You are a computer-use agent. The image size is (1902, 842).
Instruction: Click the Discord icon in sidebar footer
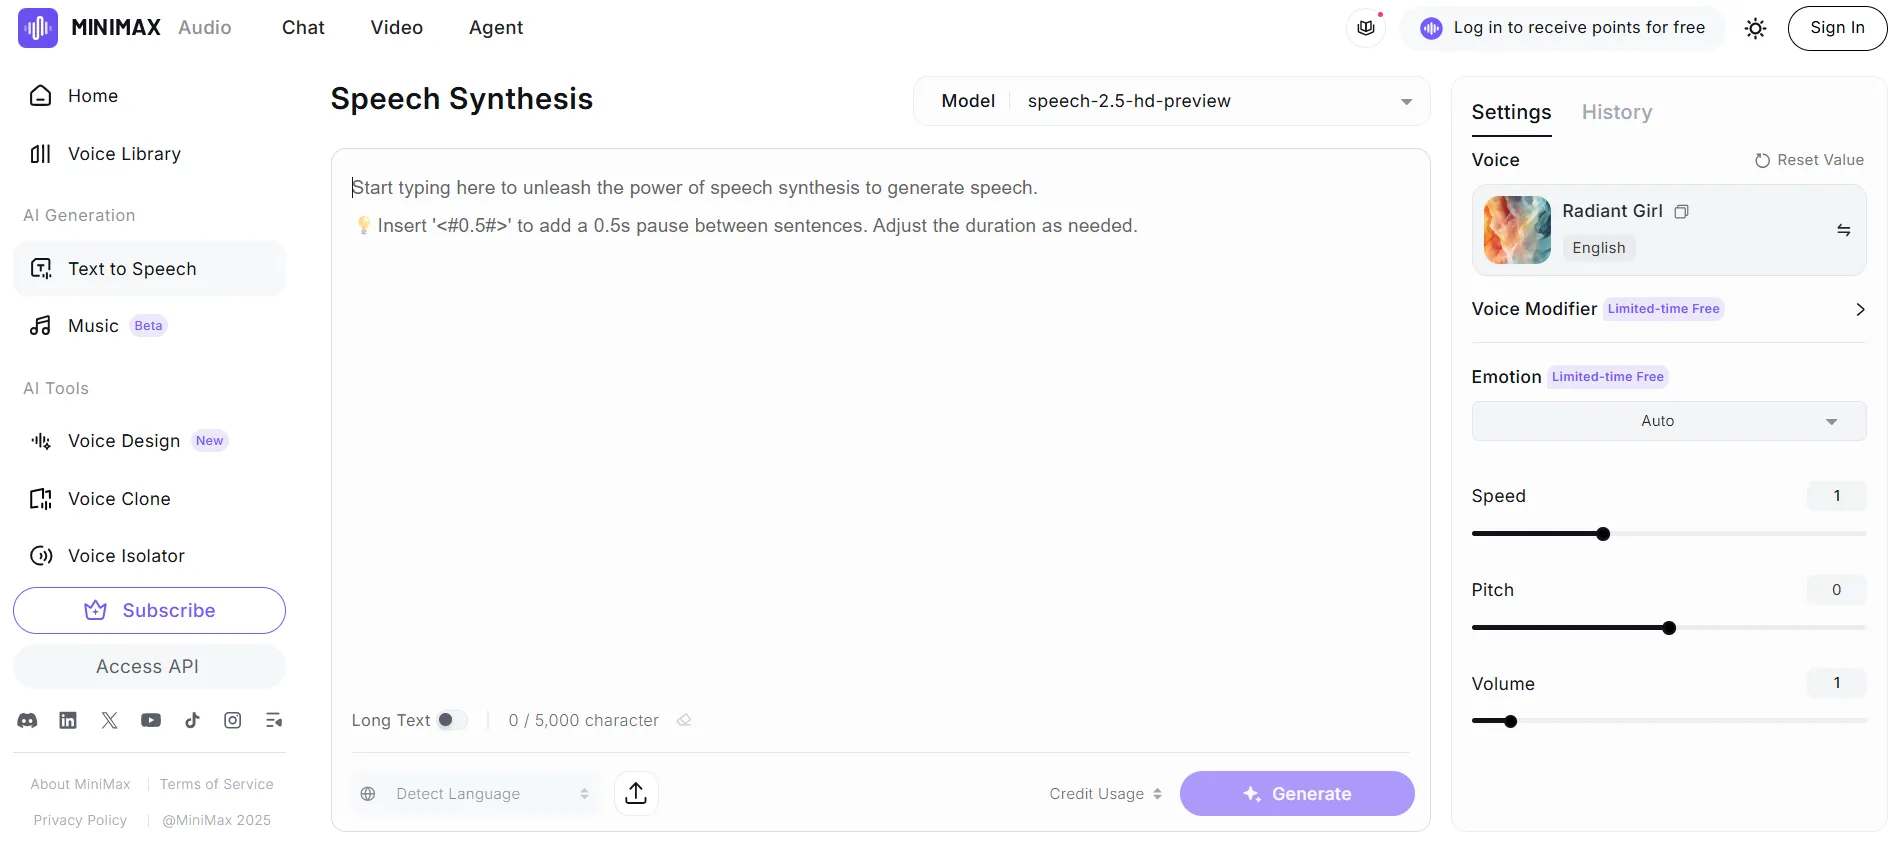28,720
